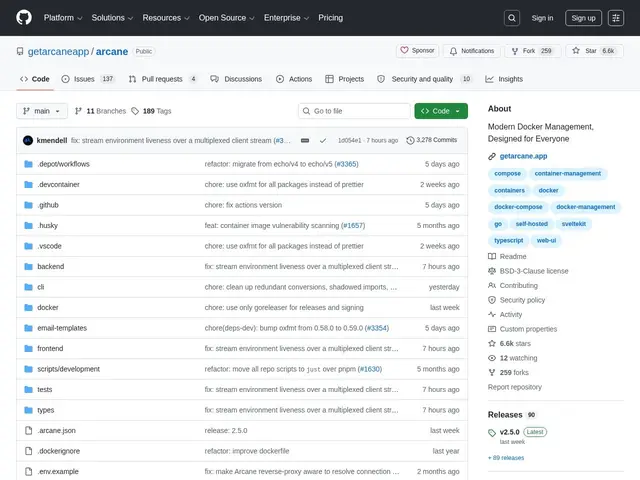Open the + 89 releases link

506,458
